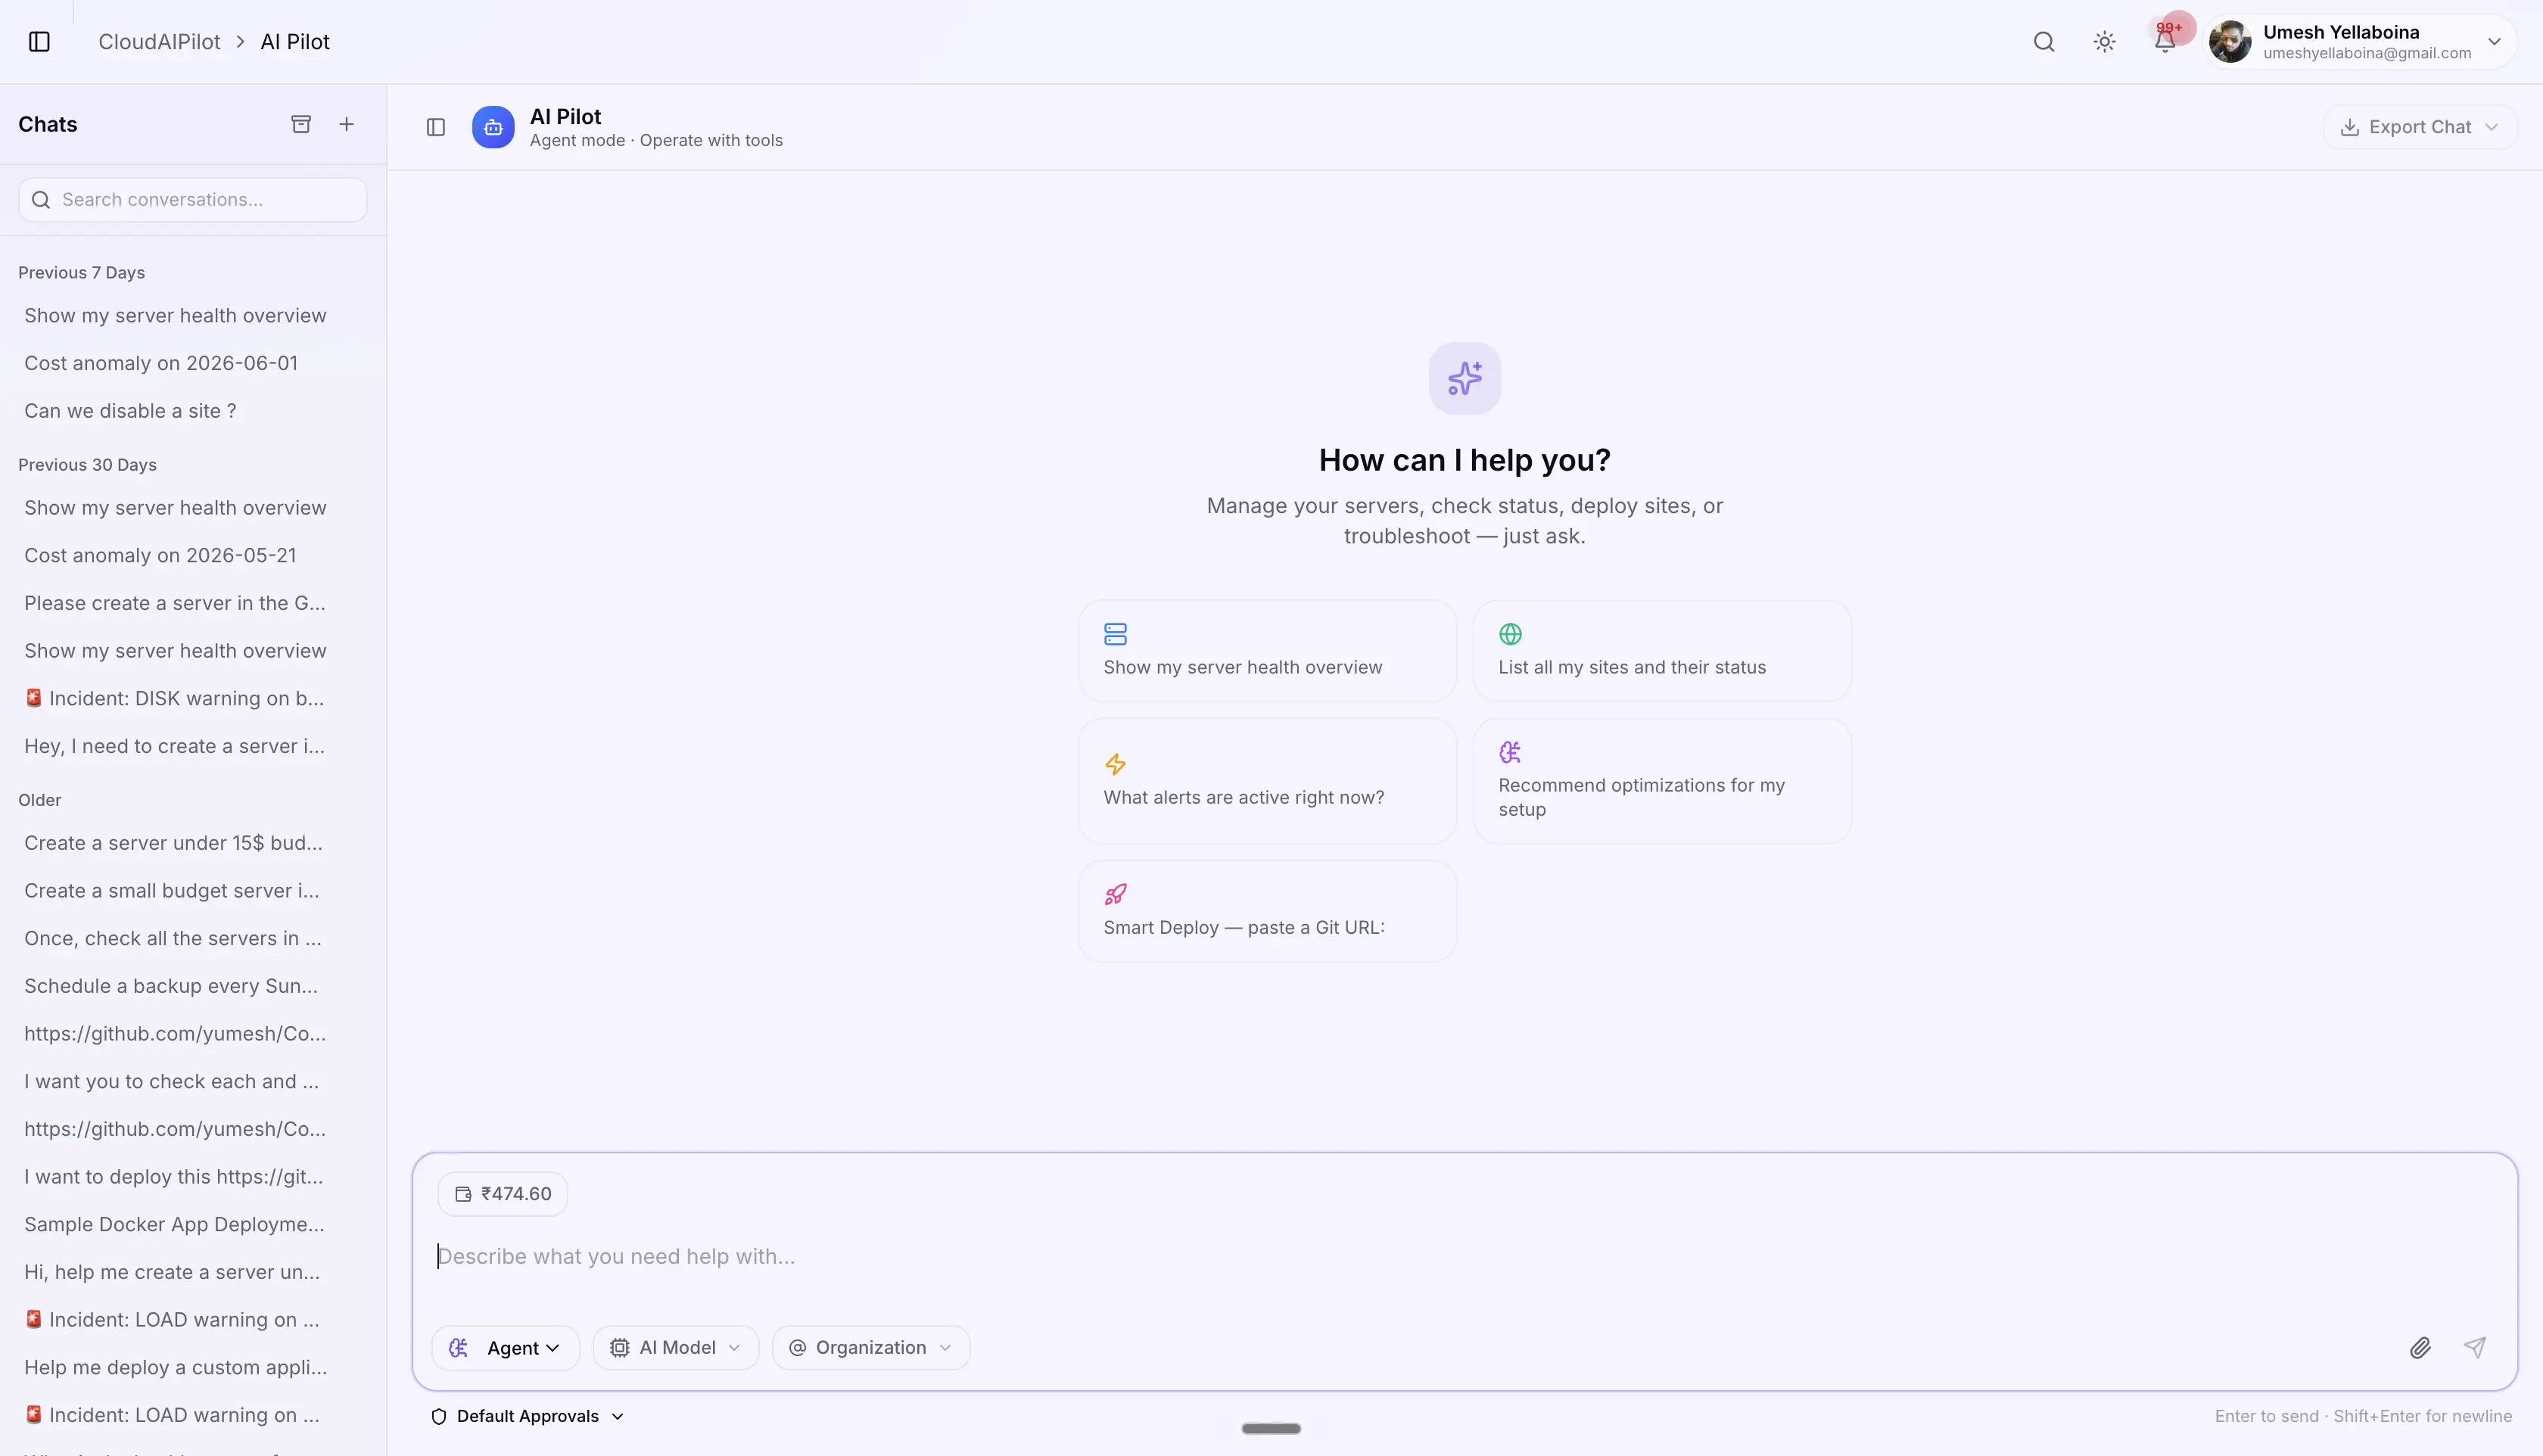Viewport: 2543px width, 1456px height.
Task: Open chat Hi, help me create a server
Action: point(192,1272)
